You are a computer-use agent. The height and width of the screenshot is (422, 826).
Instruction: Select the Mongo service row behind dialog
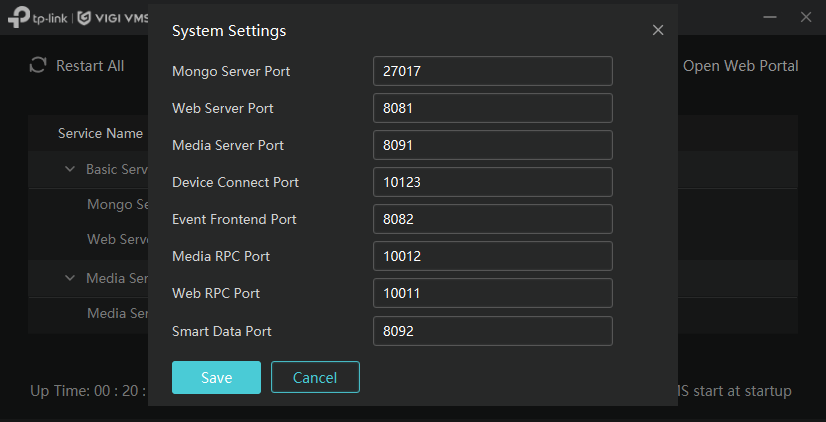tap(117, 204)
